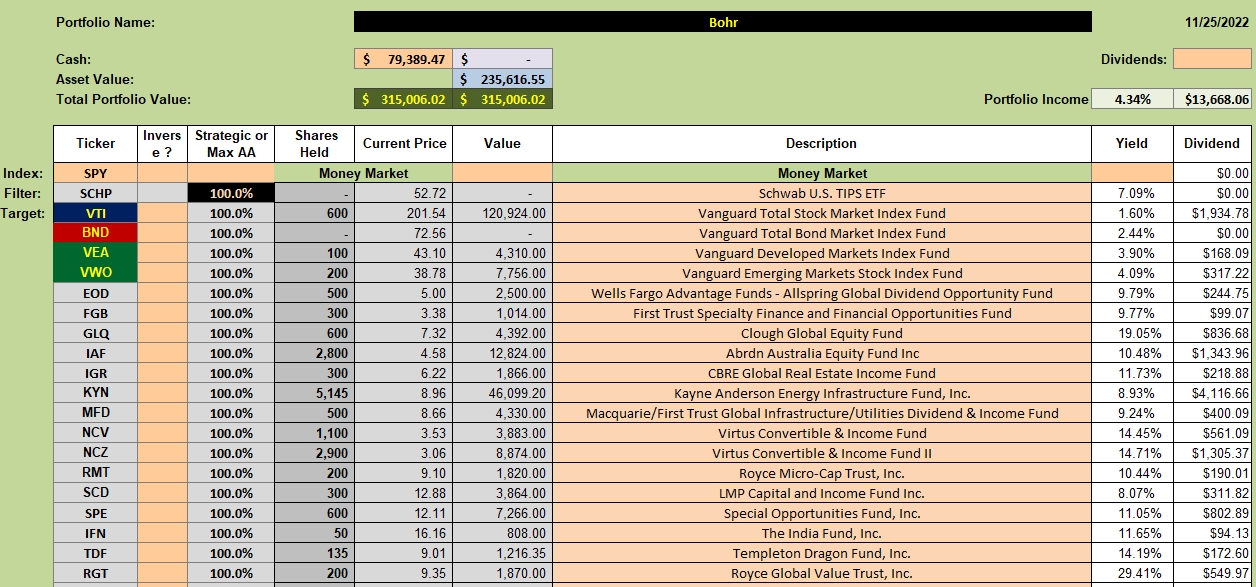This screenshot has height=587, width=1256.
Task: Click the KYN shares held 5,145 cell
Action: coord(314,393)
